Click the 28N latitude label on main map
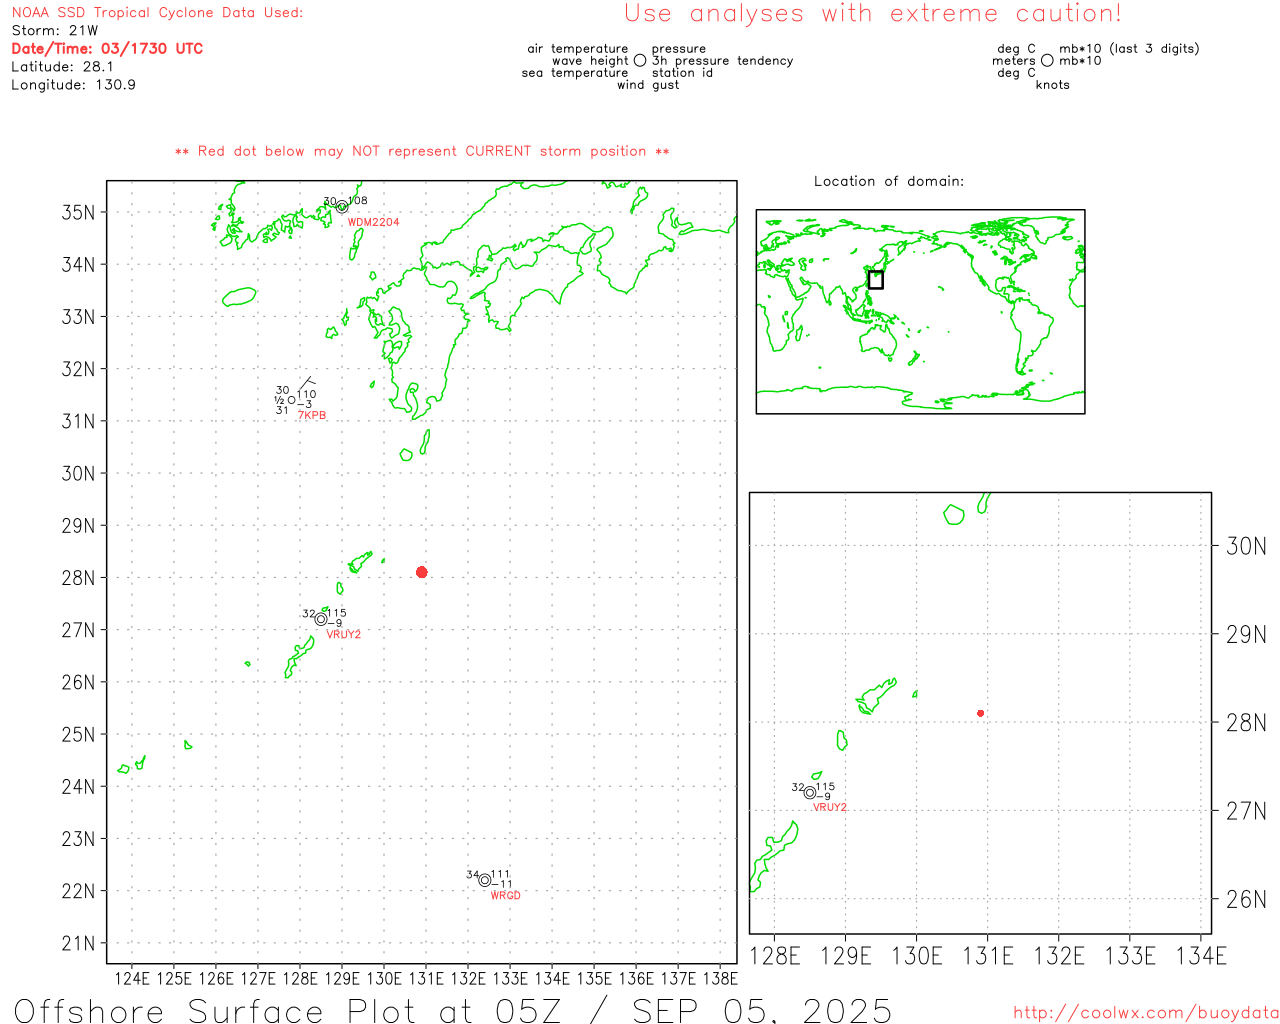1280x1024 pixels. [78, 578]
